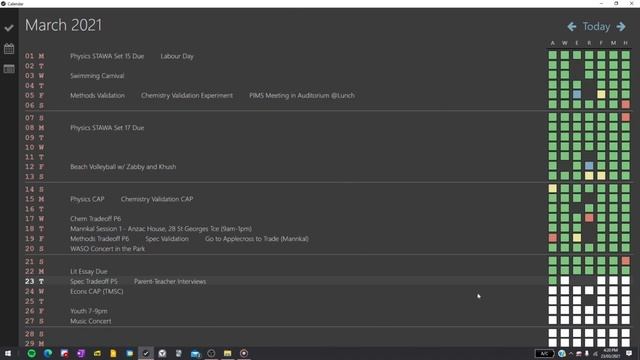This screenshot has height=360, width=640.
Task: Open Labour Day event
Action: click(x=177, y=56)
